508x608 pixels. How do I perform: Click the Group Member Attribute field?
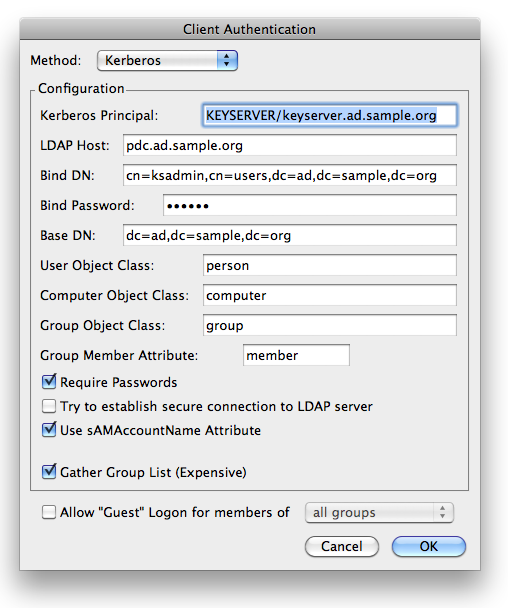pos(296,355)
